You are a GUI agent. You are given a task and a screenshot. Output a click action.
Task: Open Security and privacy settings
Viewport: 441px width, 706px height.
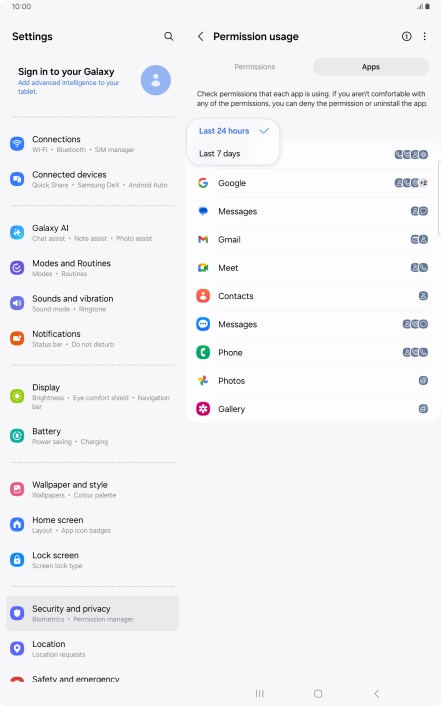pyautogui.click(x=92, y=613)
